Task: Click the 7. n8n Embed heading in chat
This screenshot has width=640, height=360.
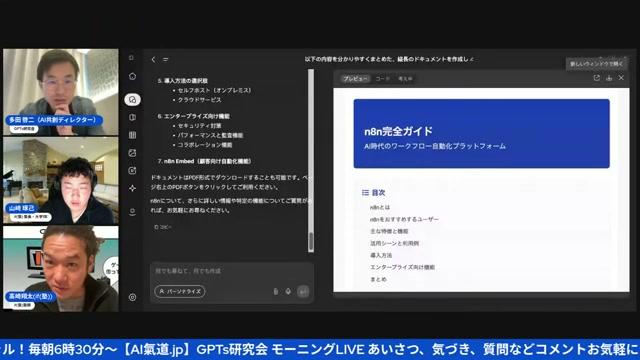Action: tap(204, 161)
